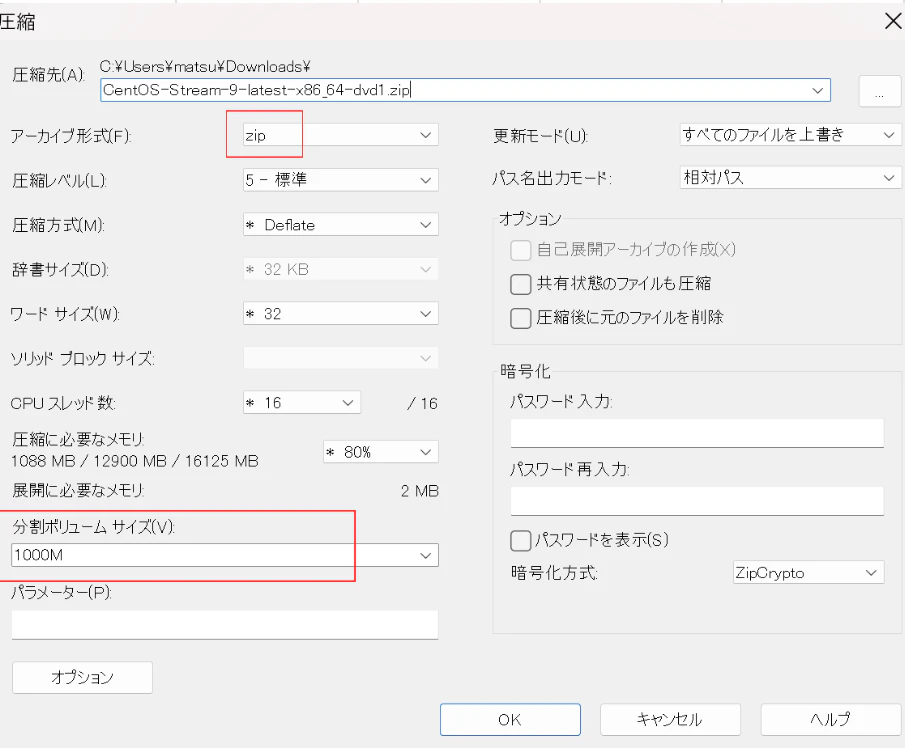Screen dimensions: 905x748
Task: Open the archive path history dropdown arrow
Action: click(x=818, y=91)
